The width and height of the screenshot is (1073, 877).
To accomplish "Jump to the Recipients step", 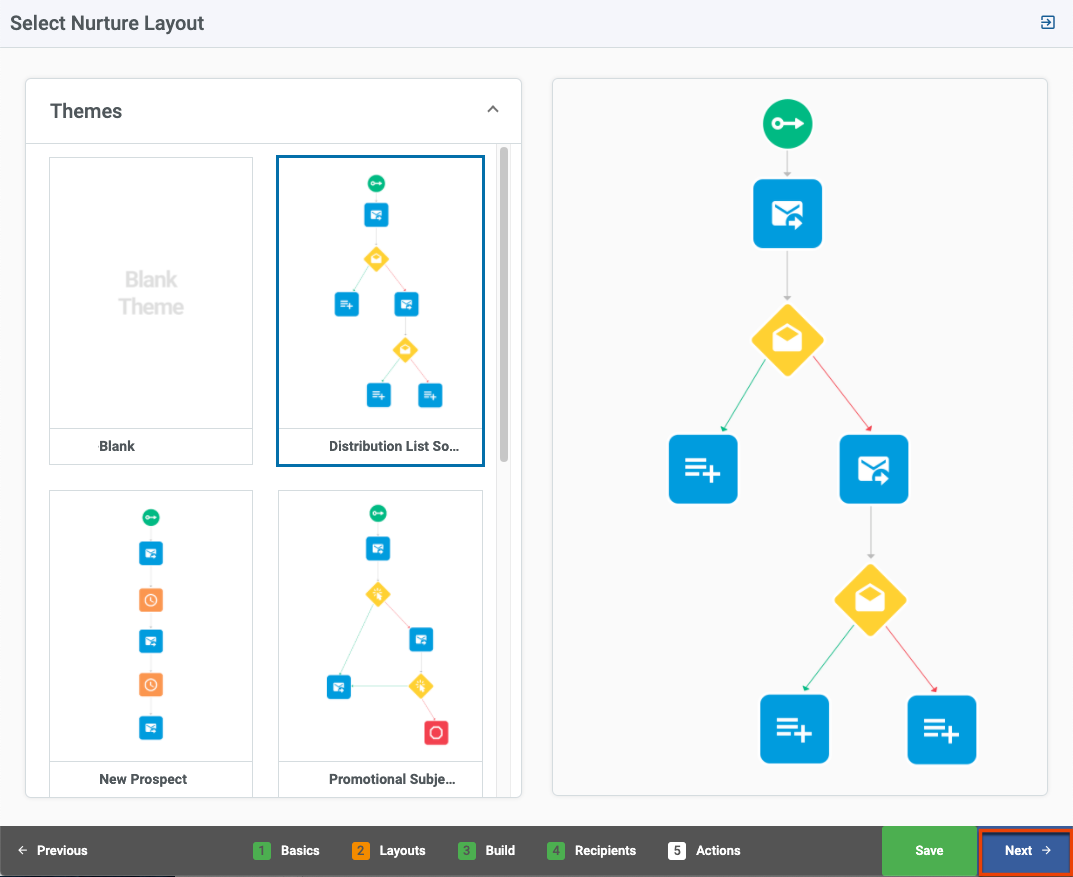I will point(592,851).
